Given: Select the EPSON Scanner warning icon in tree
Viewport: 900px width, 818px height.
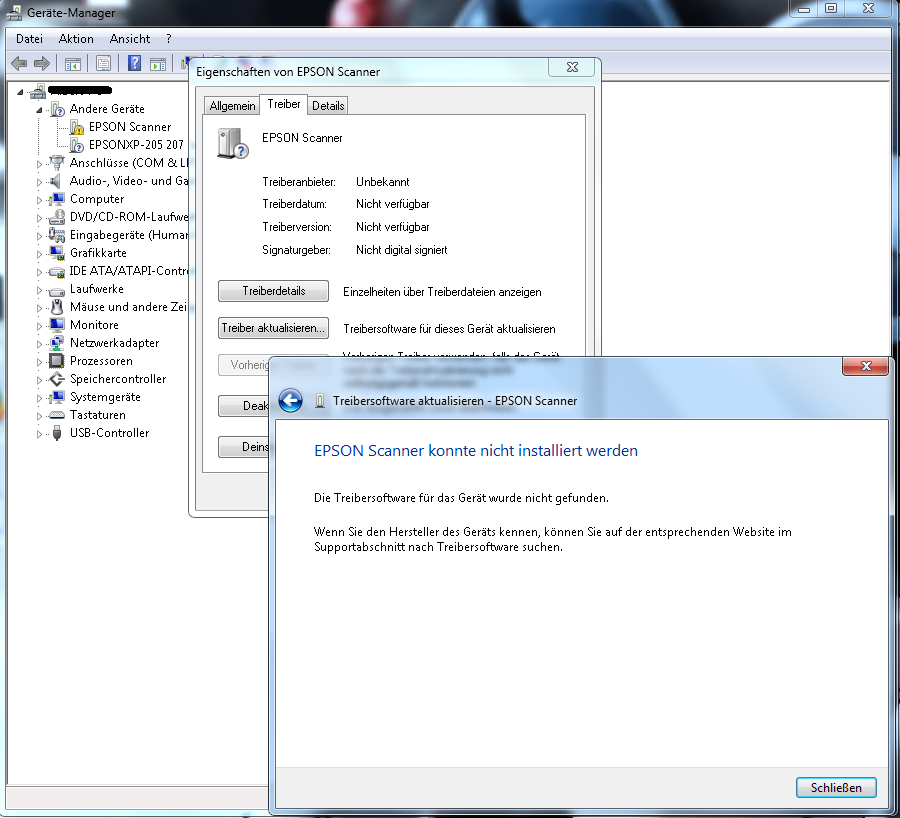Looking at the screenshot, I should click(x=77, y=127).
